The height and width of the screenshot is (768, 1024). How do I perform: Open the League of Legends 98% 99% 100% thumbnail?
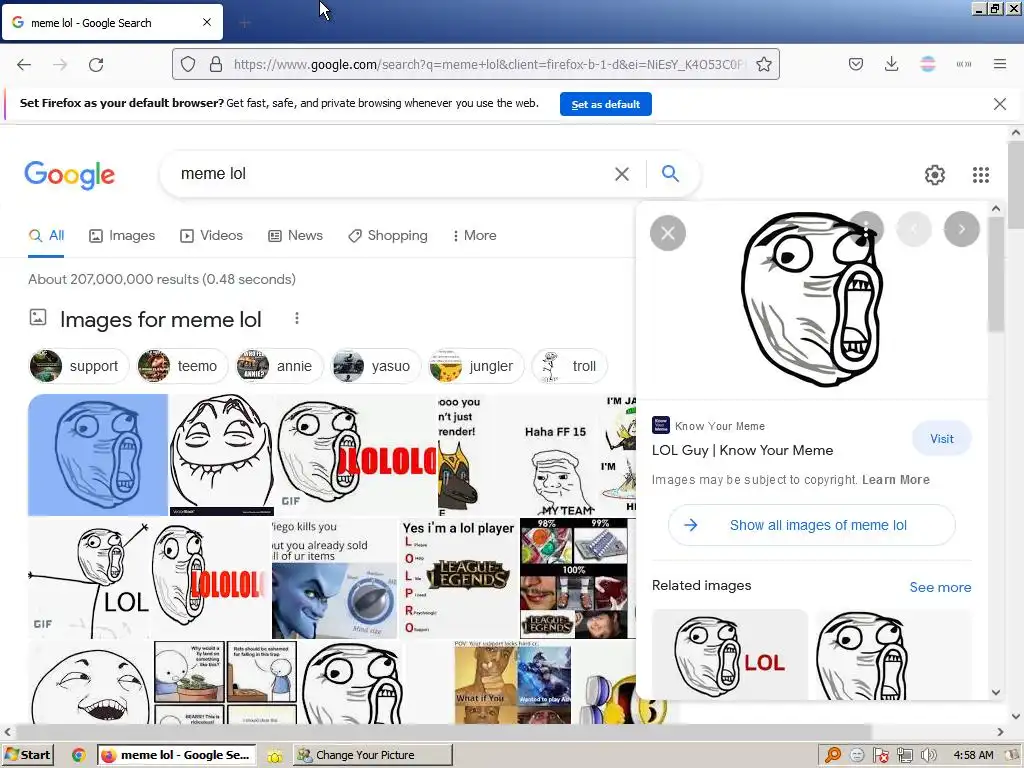573,578
